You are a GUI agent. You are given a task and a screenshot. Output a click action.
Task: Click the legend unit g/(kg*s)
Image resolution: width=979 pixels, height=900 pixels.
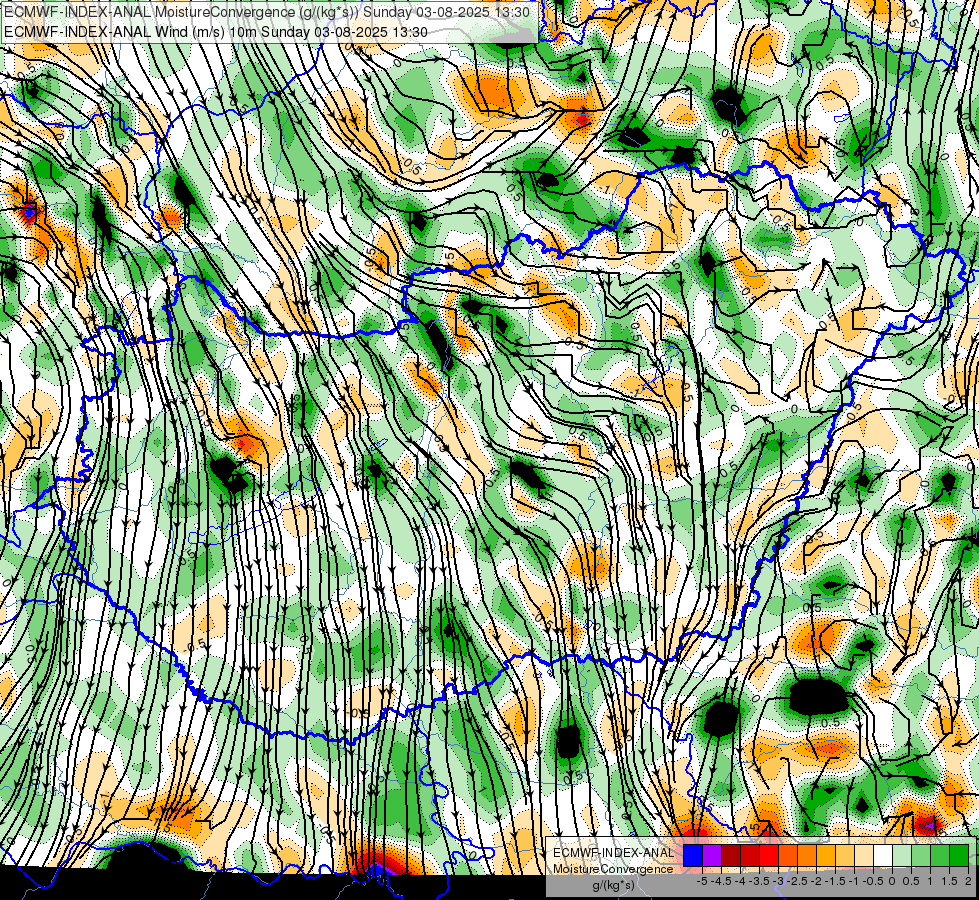[x=613, y=886]
